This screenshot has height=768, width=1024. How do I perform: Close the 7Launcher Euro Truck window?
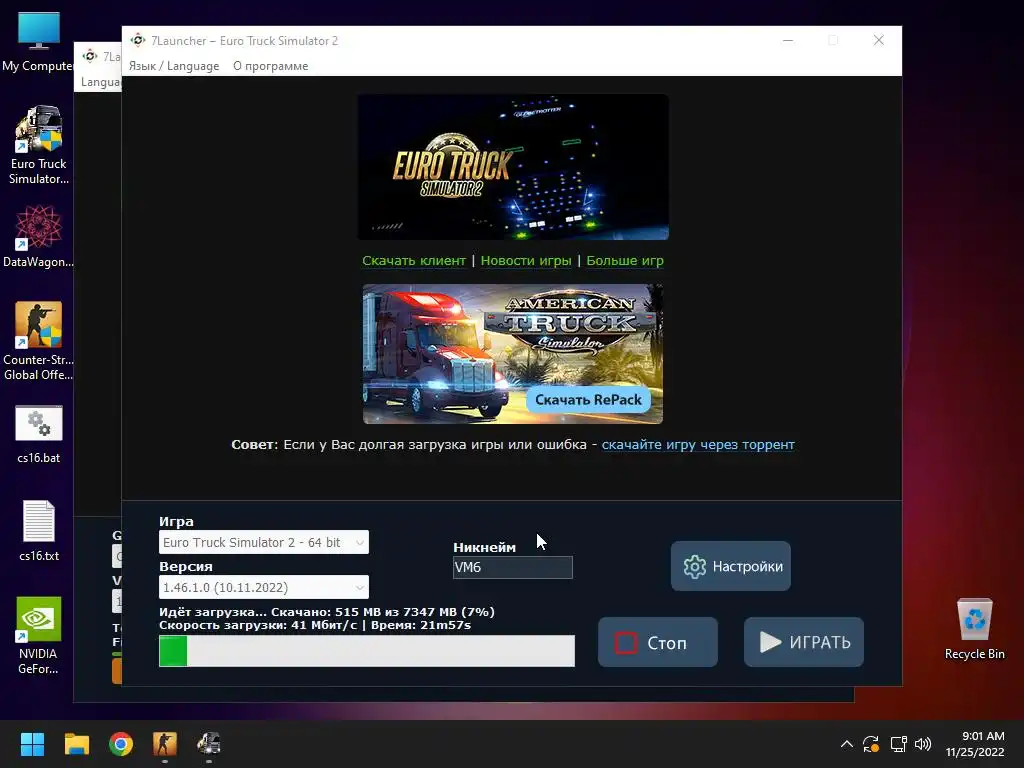[879, 40]
